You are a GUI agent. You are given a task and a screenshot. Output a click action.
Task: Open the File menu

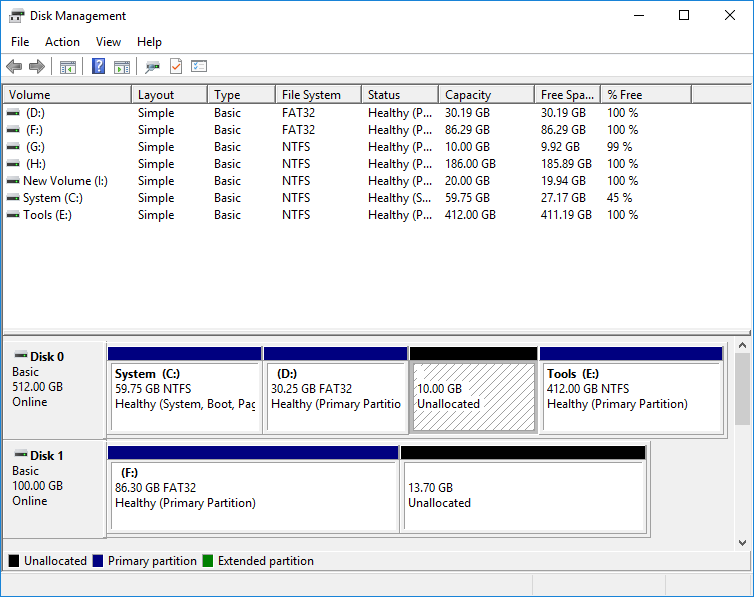click(20, 42)
